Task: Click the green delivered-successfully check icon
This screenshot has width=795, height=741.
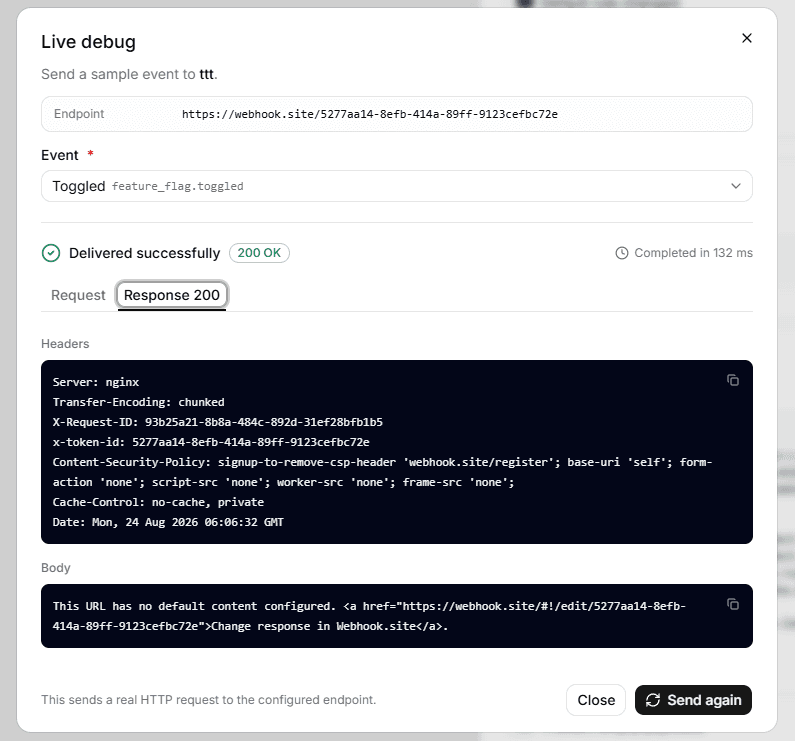Action: 51,253
